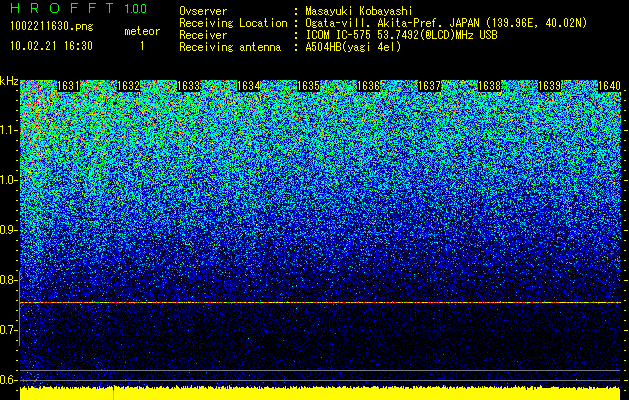Click the 1635 time marker
The width and height of the screenshot is (629, 400).
(x=308, y=86)
